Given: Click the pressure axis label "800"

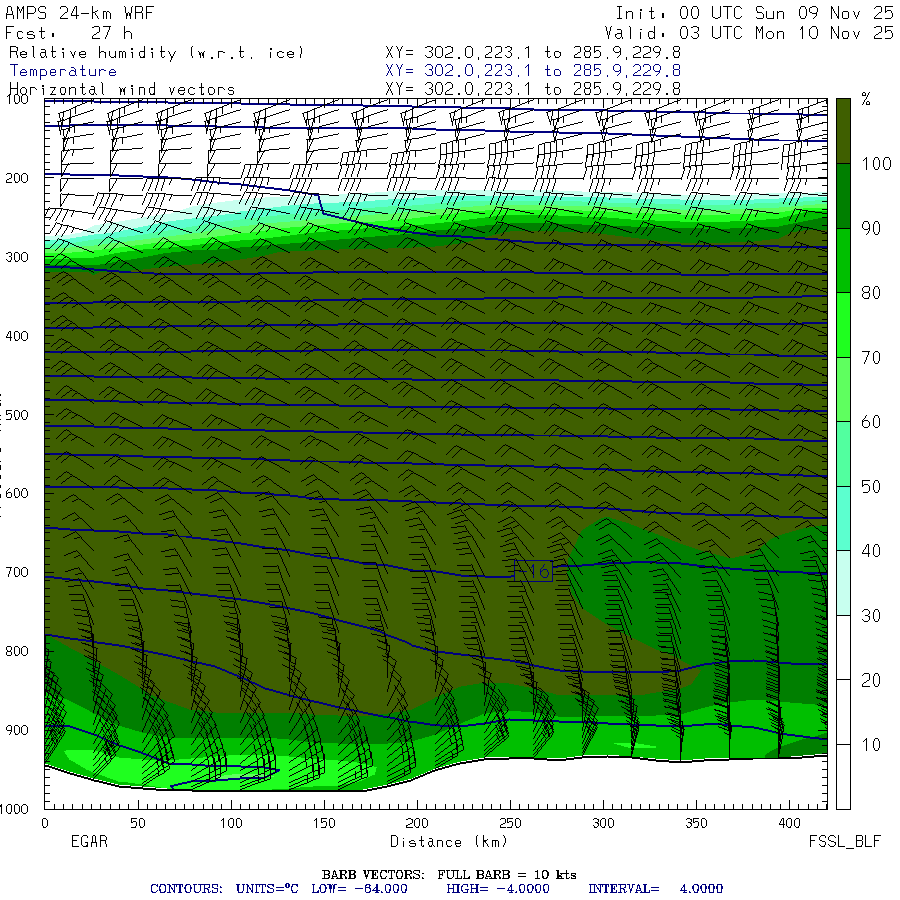Looking at the screenshot, I should [17, 651].
